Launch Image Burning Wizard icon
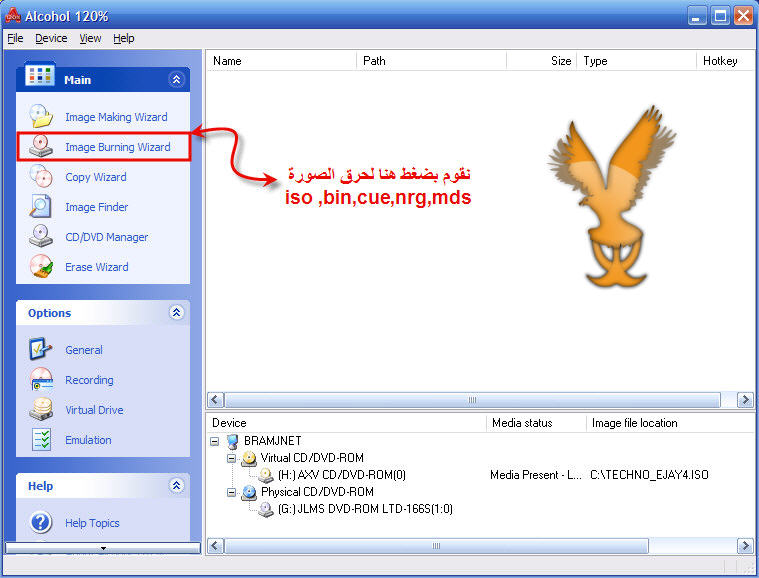 [x=41, y=146]
